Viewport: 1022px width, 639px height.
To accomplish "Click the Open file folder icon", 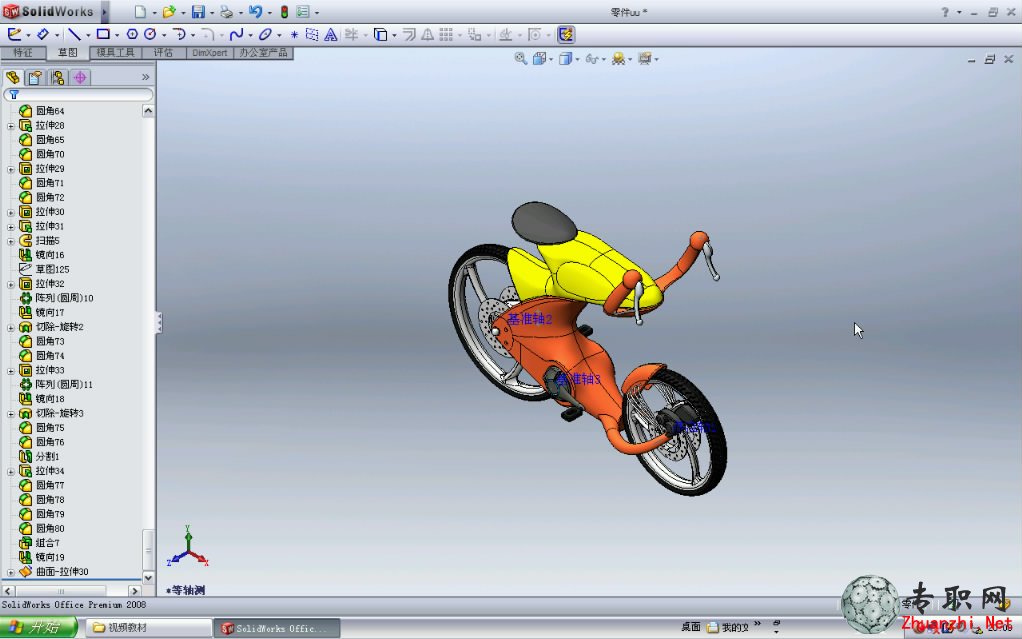I will coord(169,12).
